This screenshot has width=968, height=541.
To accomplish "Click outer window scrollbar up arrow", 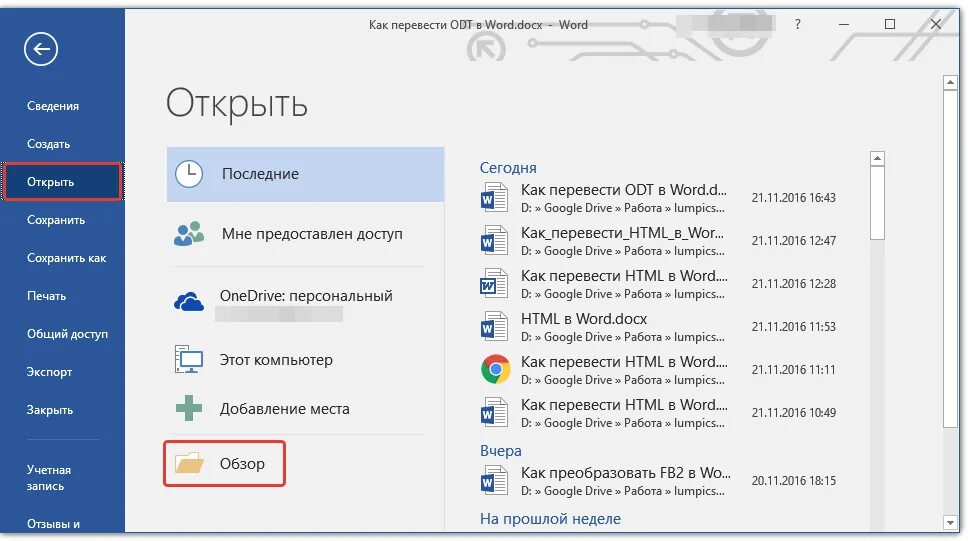I will click(950, 82).
